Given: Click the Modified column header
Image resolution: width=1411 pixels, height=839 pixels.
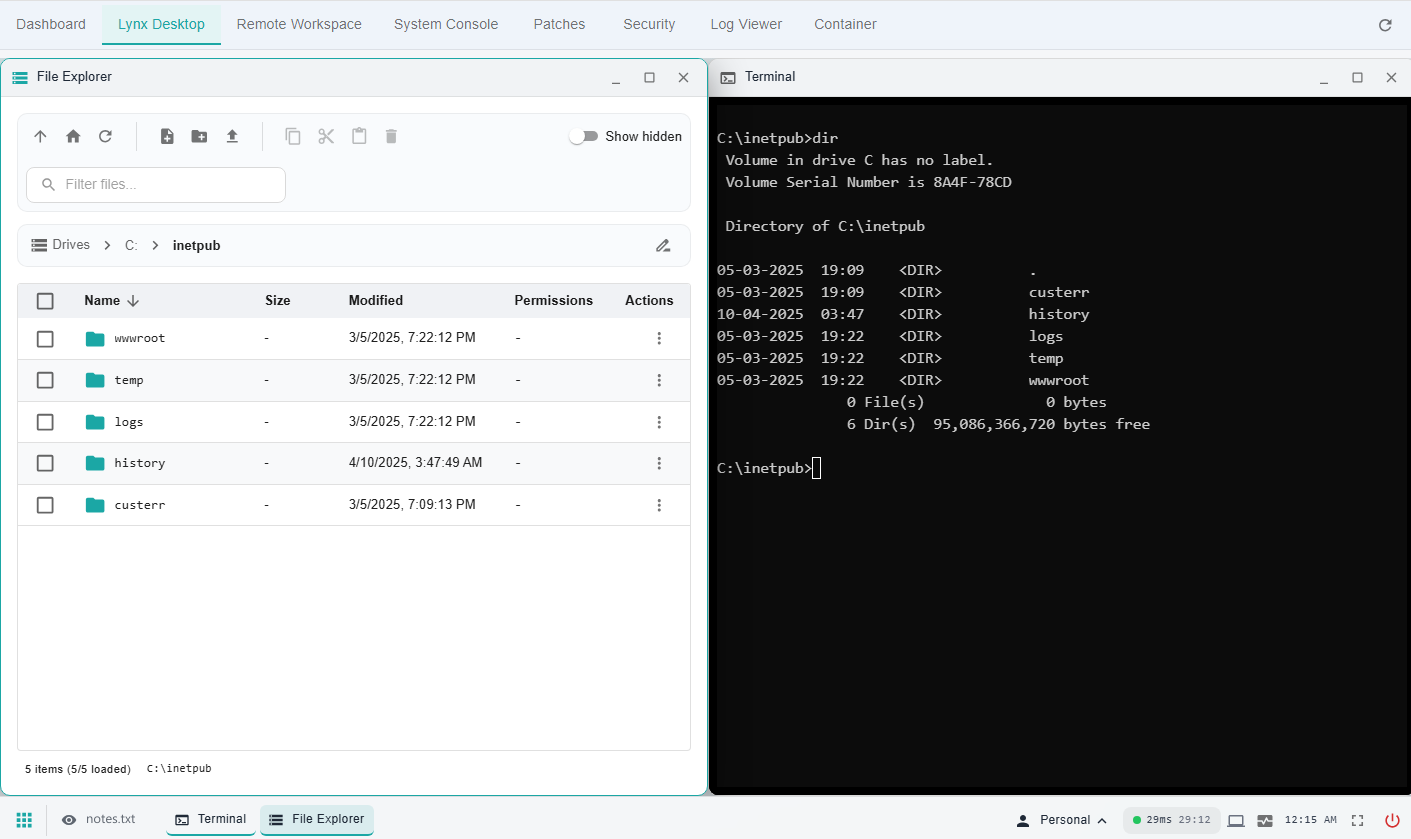Looking at the screenshot, I should pyautogui.click(x=376, y=300).
